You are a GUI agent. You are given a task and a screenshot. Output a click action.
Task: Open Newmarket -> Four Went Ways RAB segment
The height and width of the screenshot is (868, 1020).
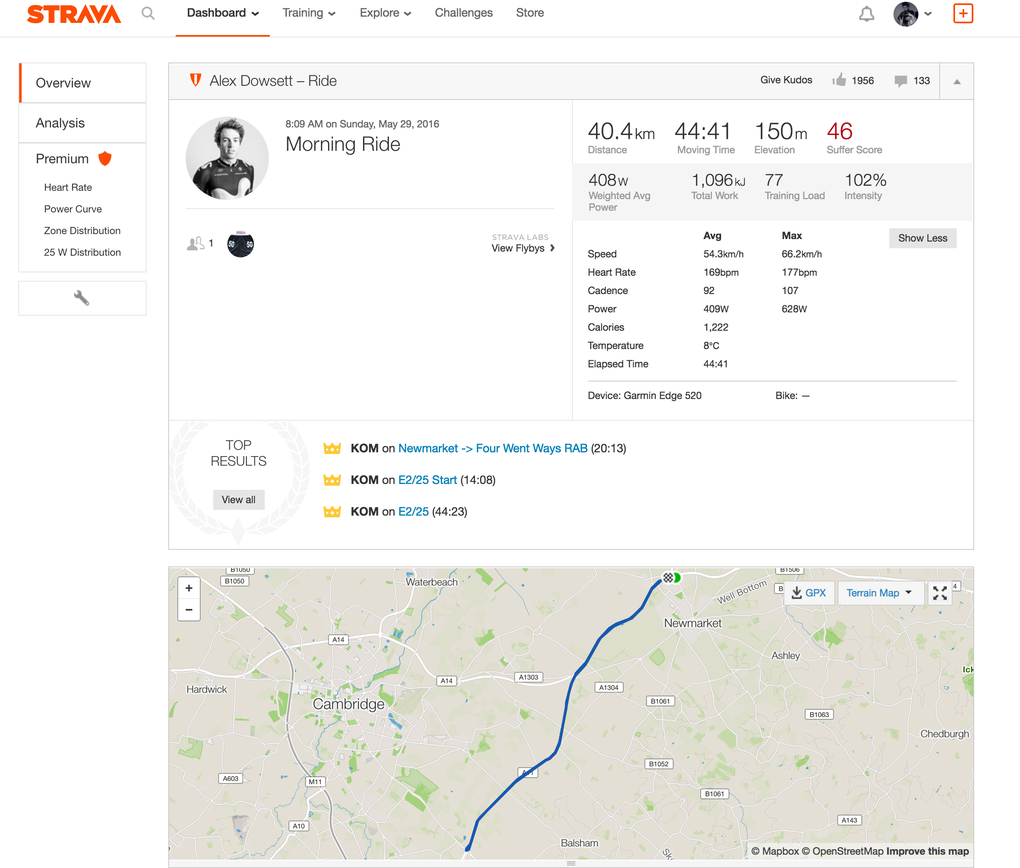point(492,449)
